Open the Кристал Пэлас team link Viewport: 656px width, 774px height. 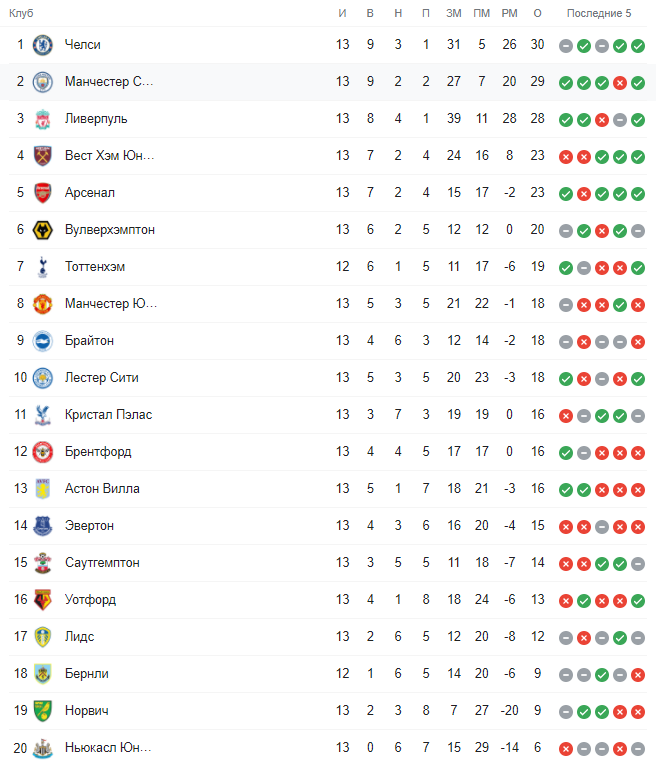[108, 415]
